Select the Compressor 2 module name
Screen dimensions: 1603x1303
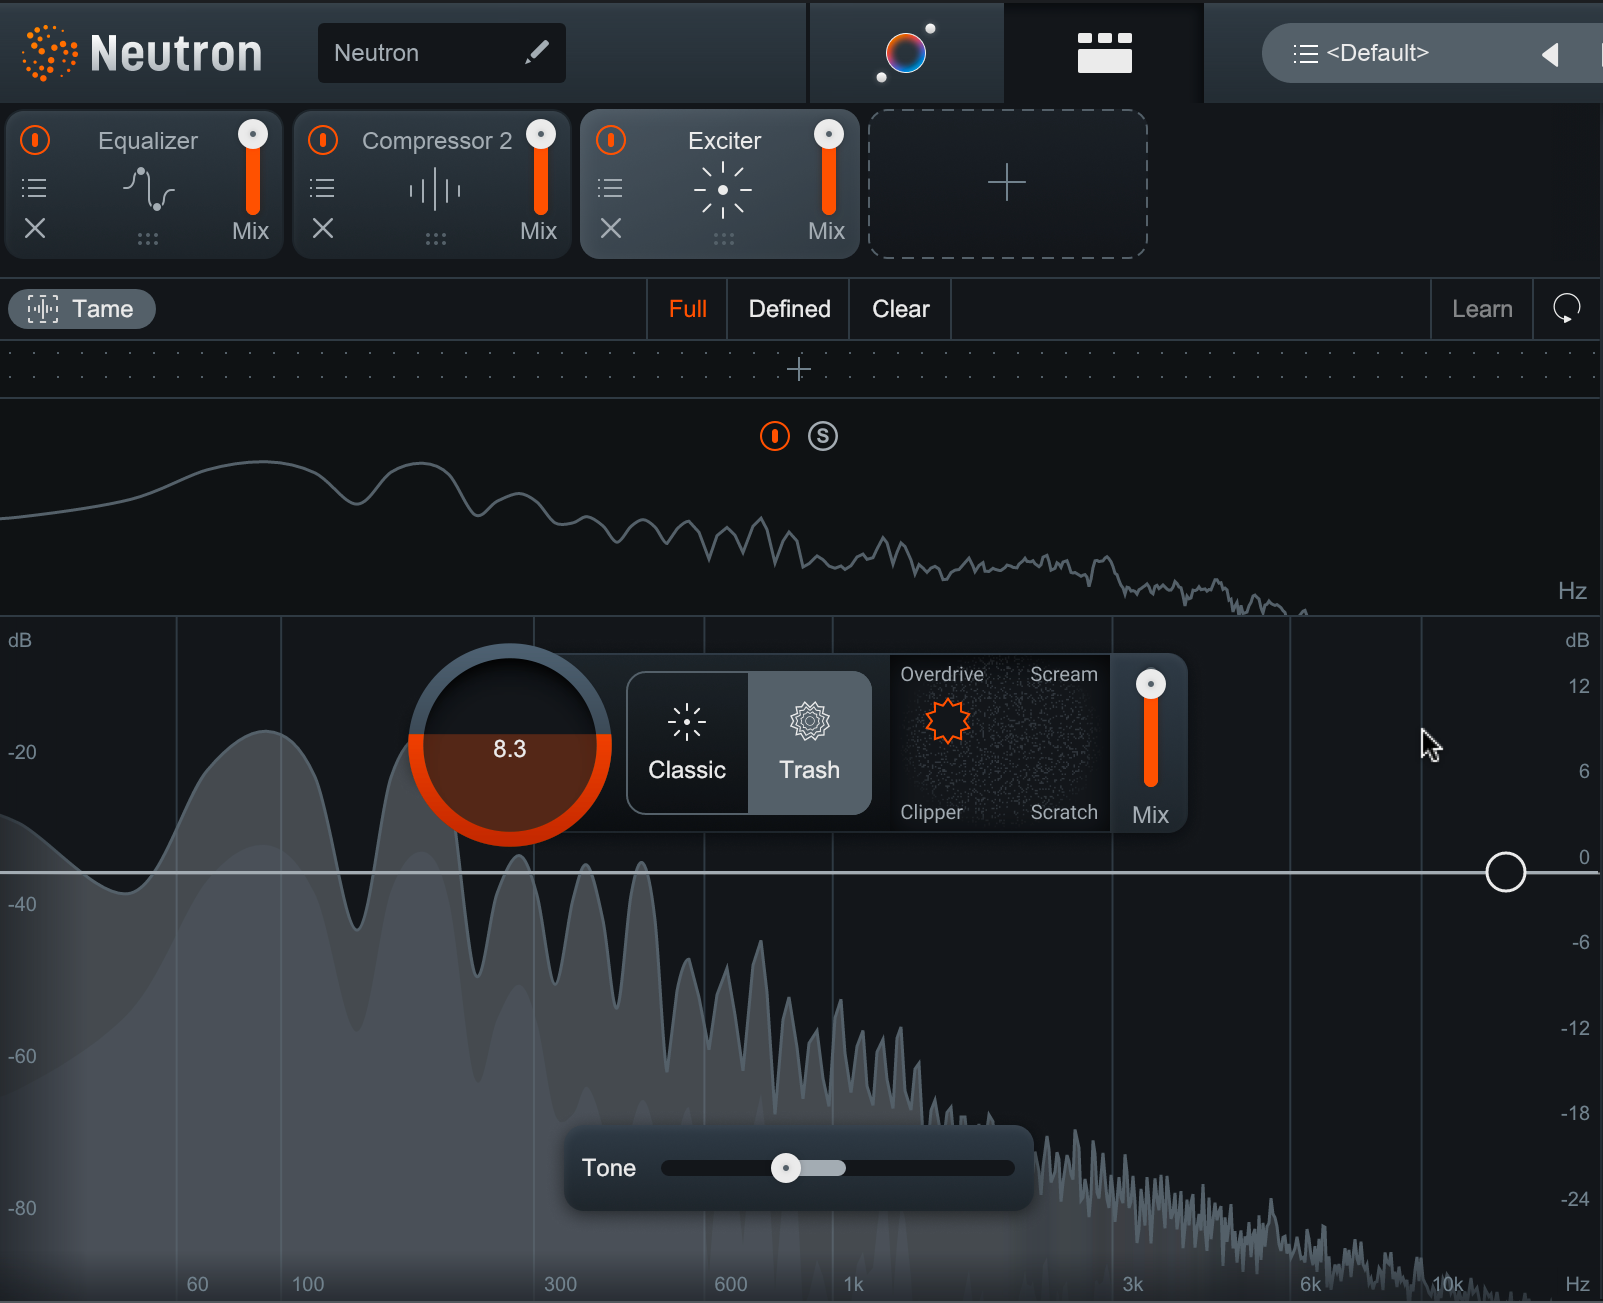click(437, 141)
